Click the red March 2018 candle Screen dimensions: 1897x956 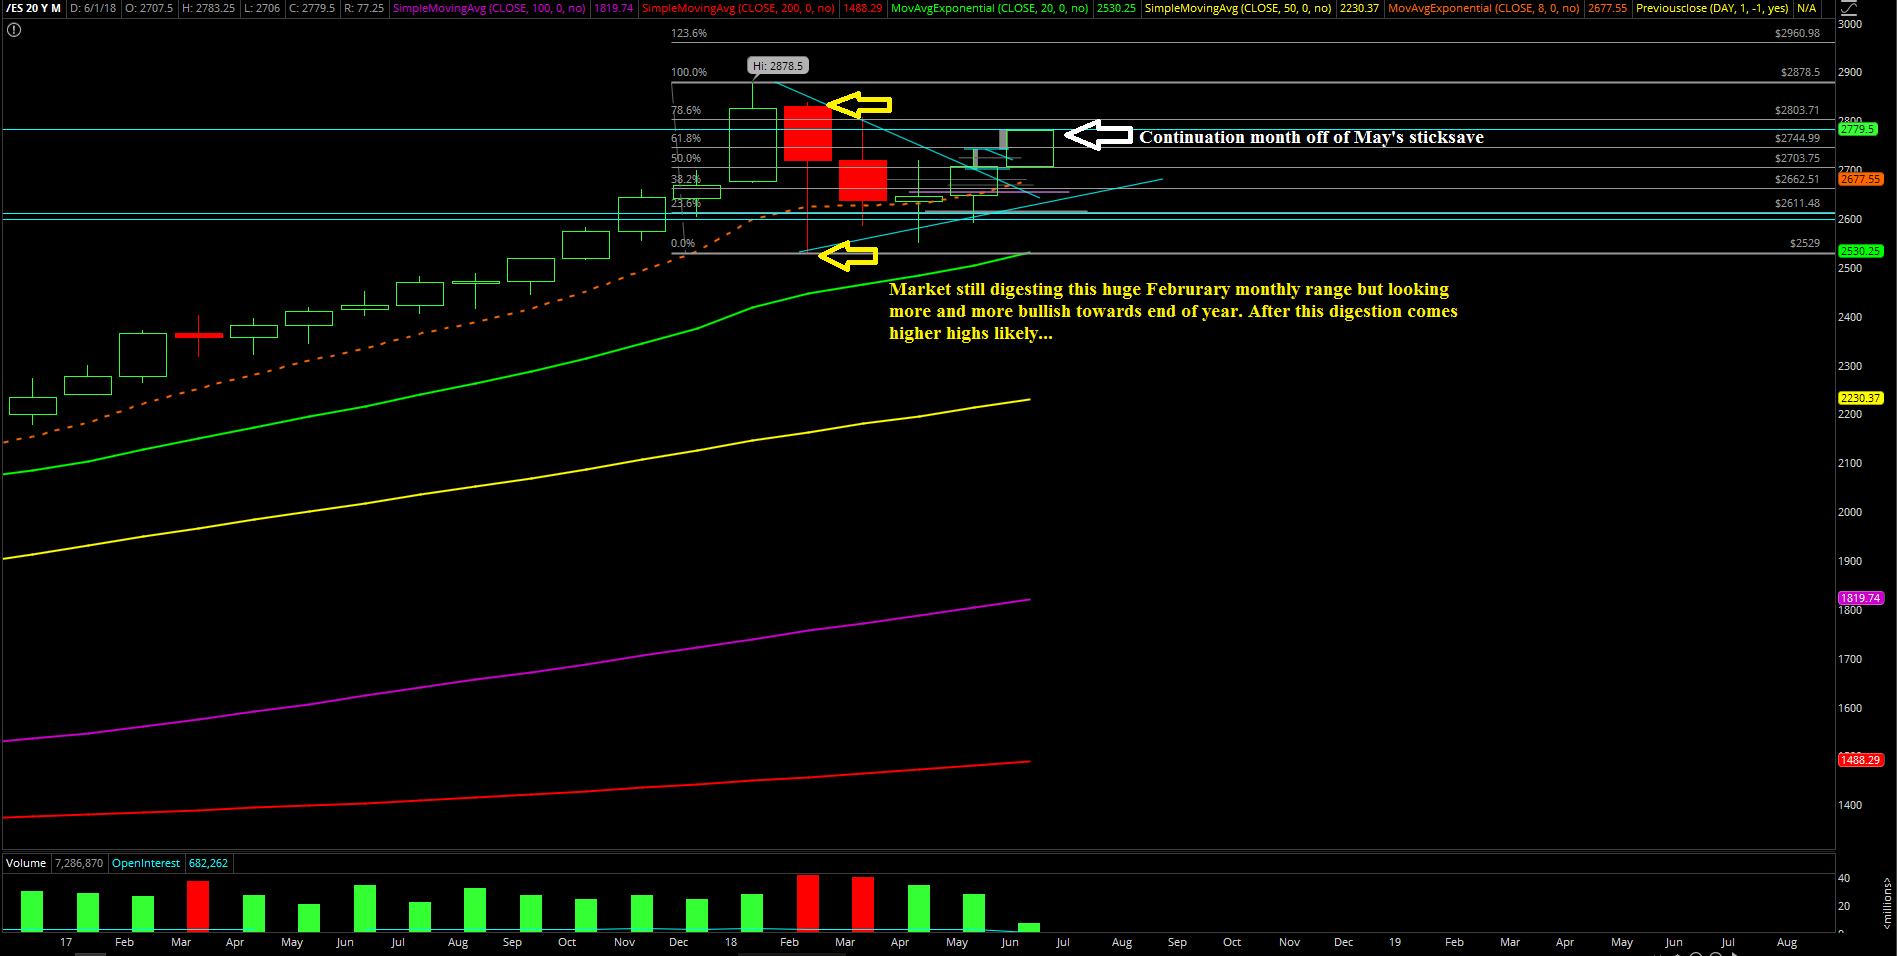(x=862, y=180)
